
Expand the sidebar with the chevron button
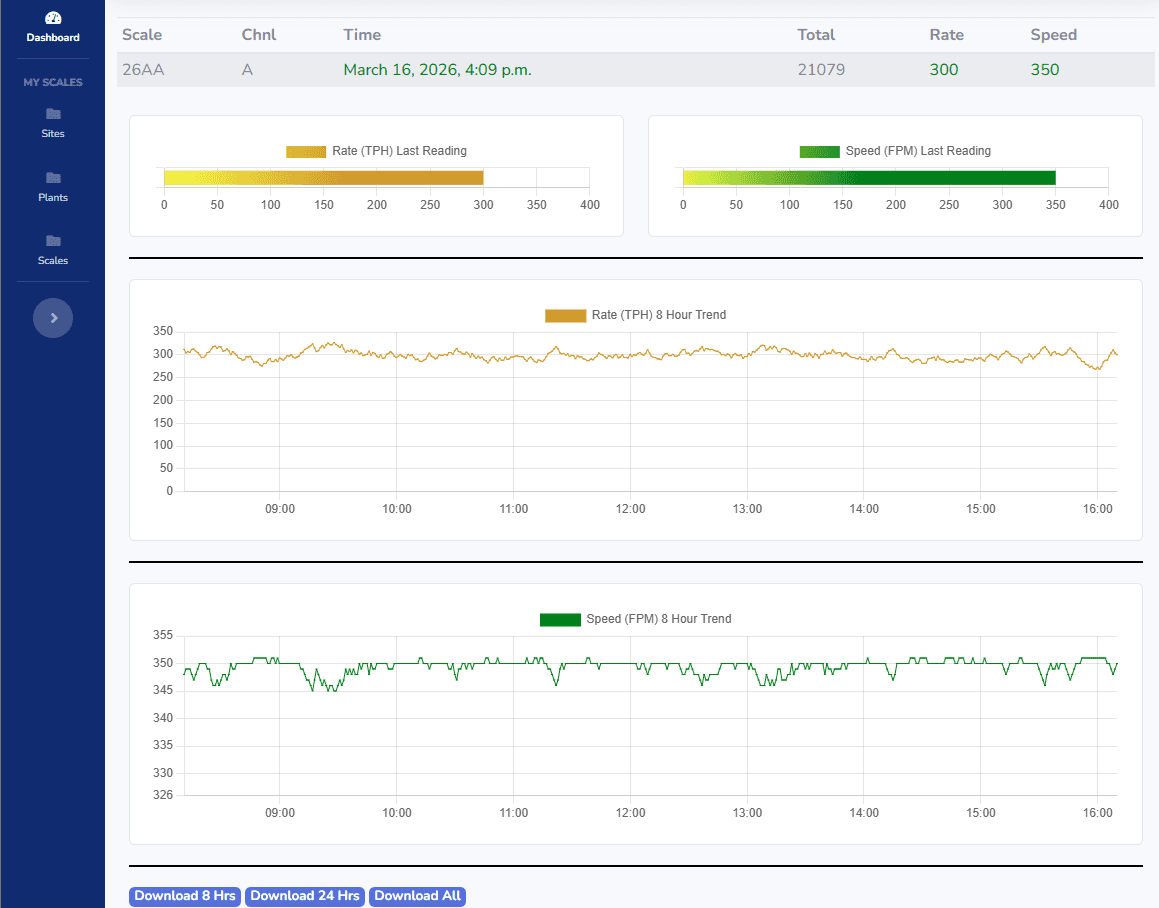tap(53, 318)
